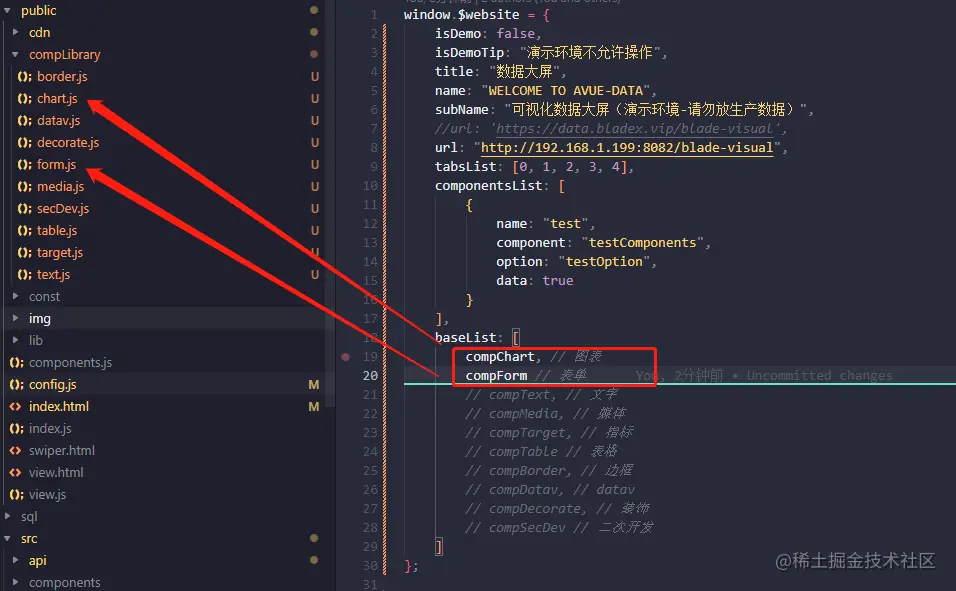
Task: Click the JS file icon beside table.js
Action: 24,230
